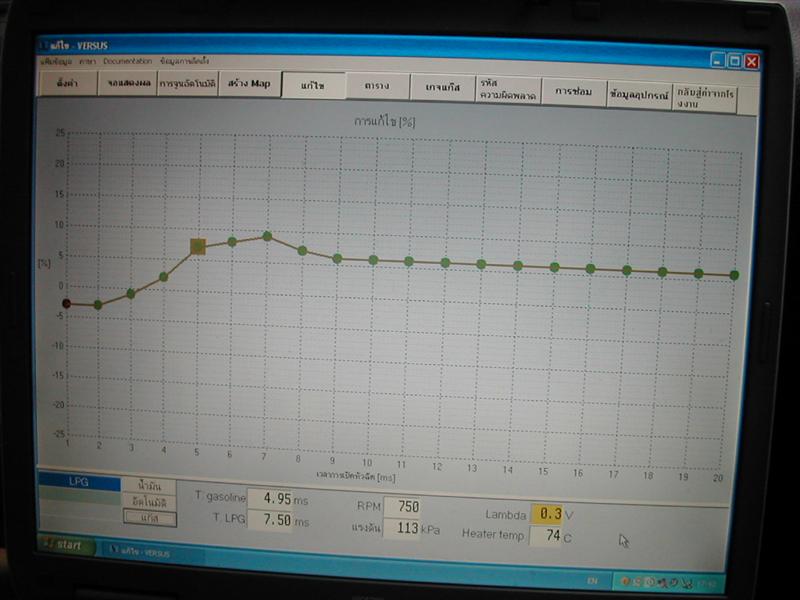Click the VERSUS taskbar window button
The image size is (800, 600).
[x=140, y=552]
